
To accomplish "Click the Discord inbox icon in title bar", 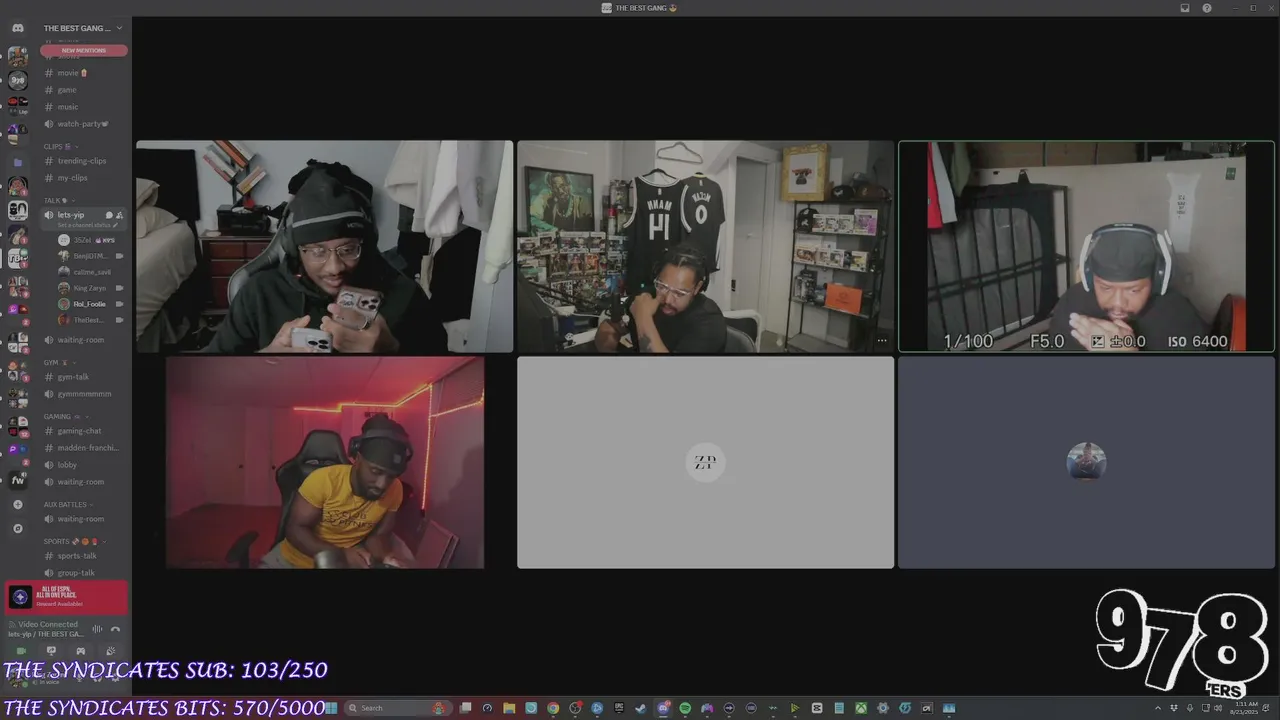I will (x=1185, y=8).
